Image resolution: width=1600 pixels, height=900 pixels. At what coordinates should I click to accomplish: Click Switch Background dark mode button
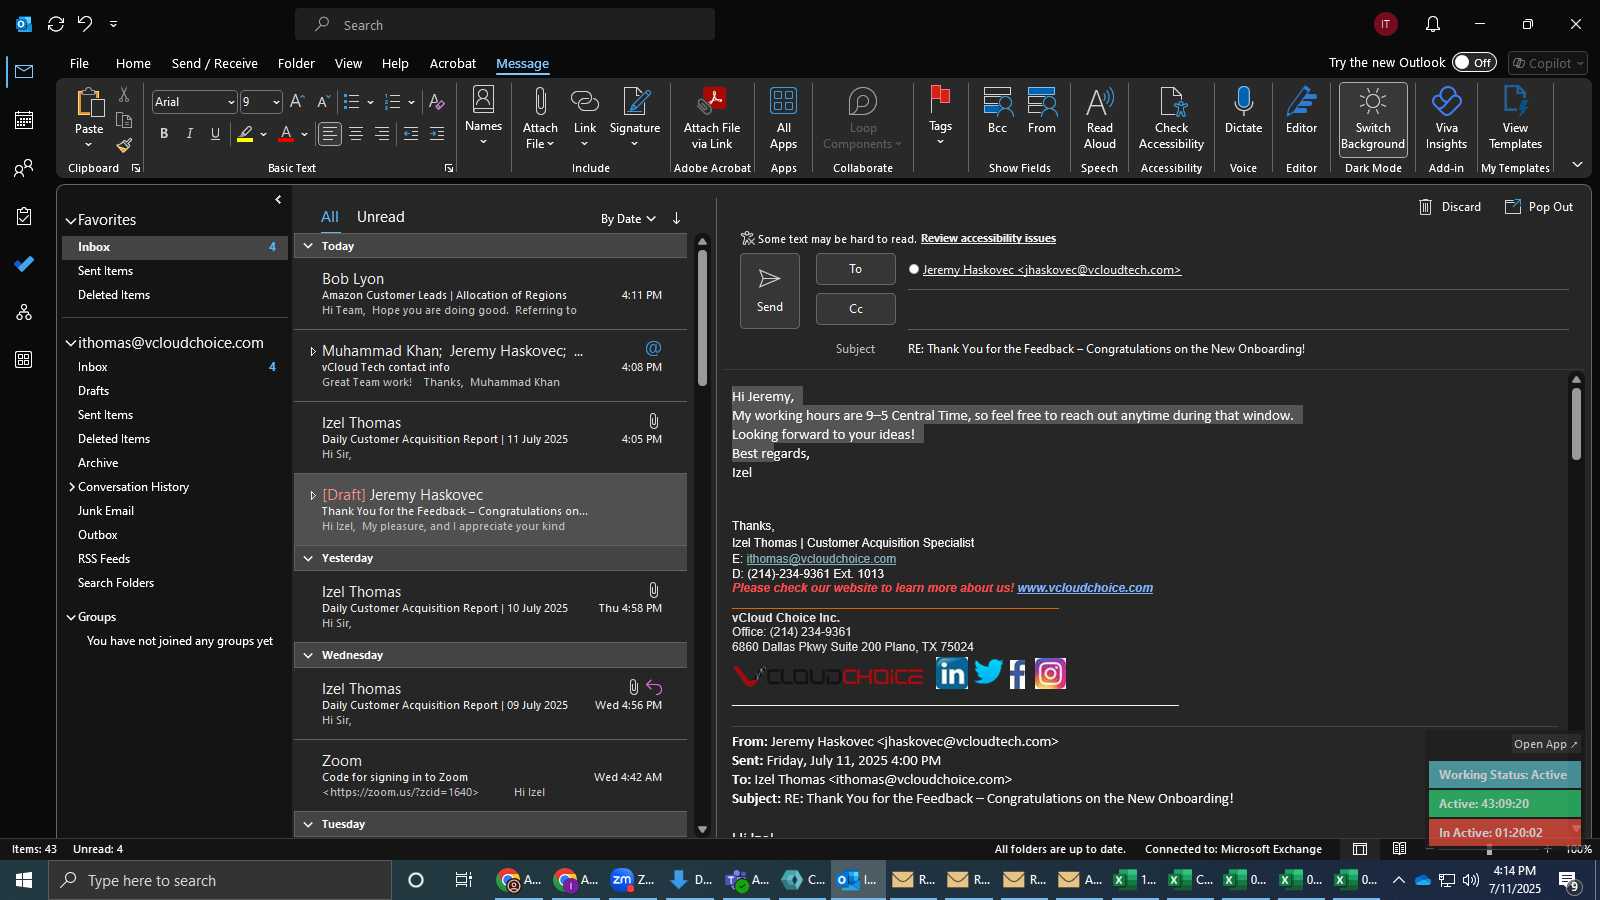coord(1373,119)
